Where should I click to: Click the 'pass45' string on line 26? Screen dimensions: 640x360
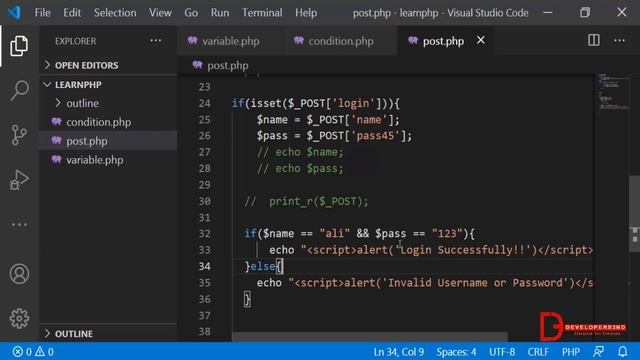[x=375, y=136]
